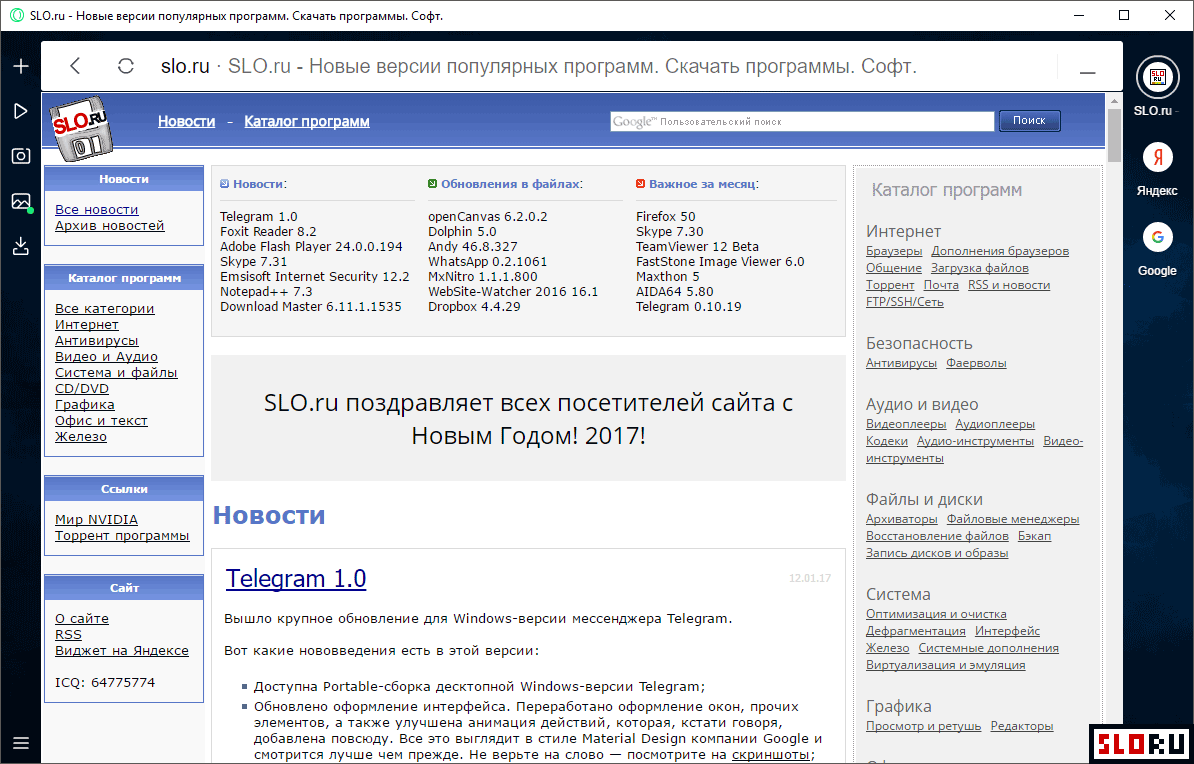1194x764 pixels.
Task: Click Adobe Flash Player 24.0.0.194 entry
Action: click(x=311, y=247)
